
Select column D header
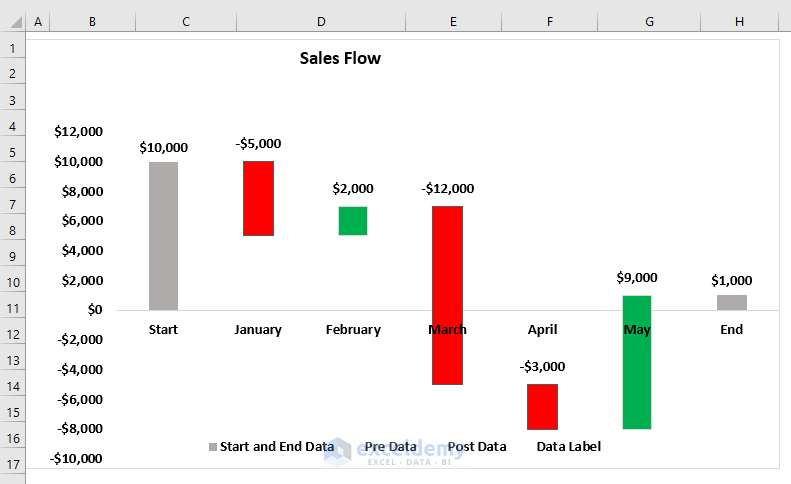tap(320, 22)
